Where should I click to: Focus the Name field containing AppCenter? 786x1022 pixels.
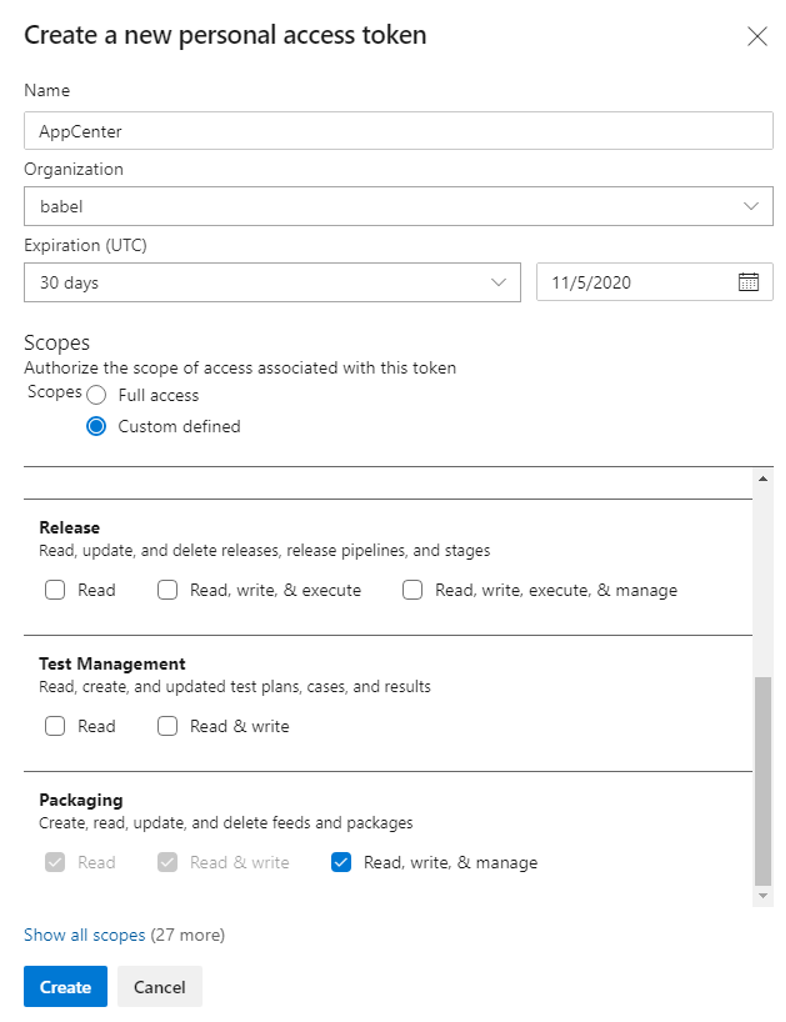(398, 131)
